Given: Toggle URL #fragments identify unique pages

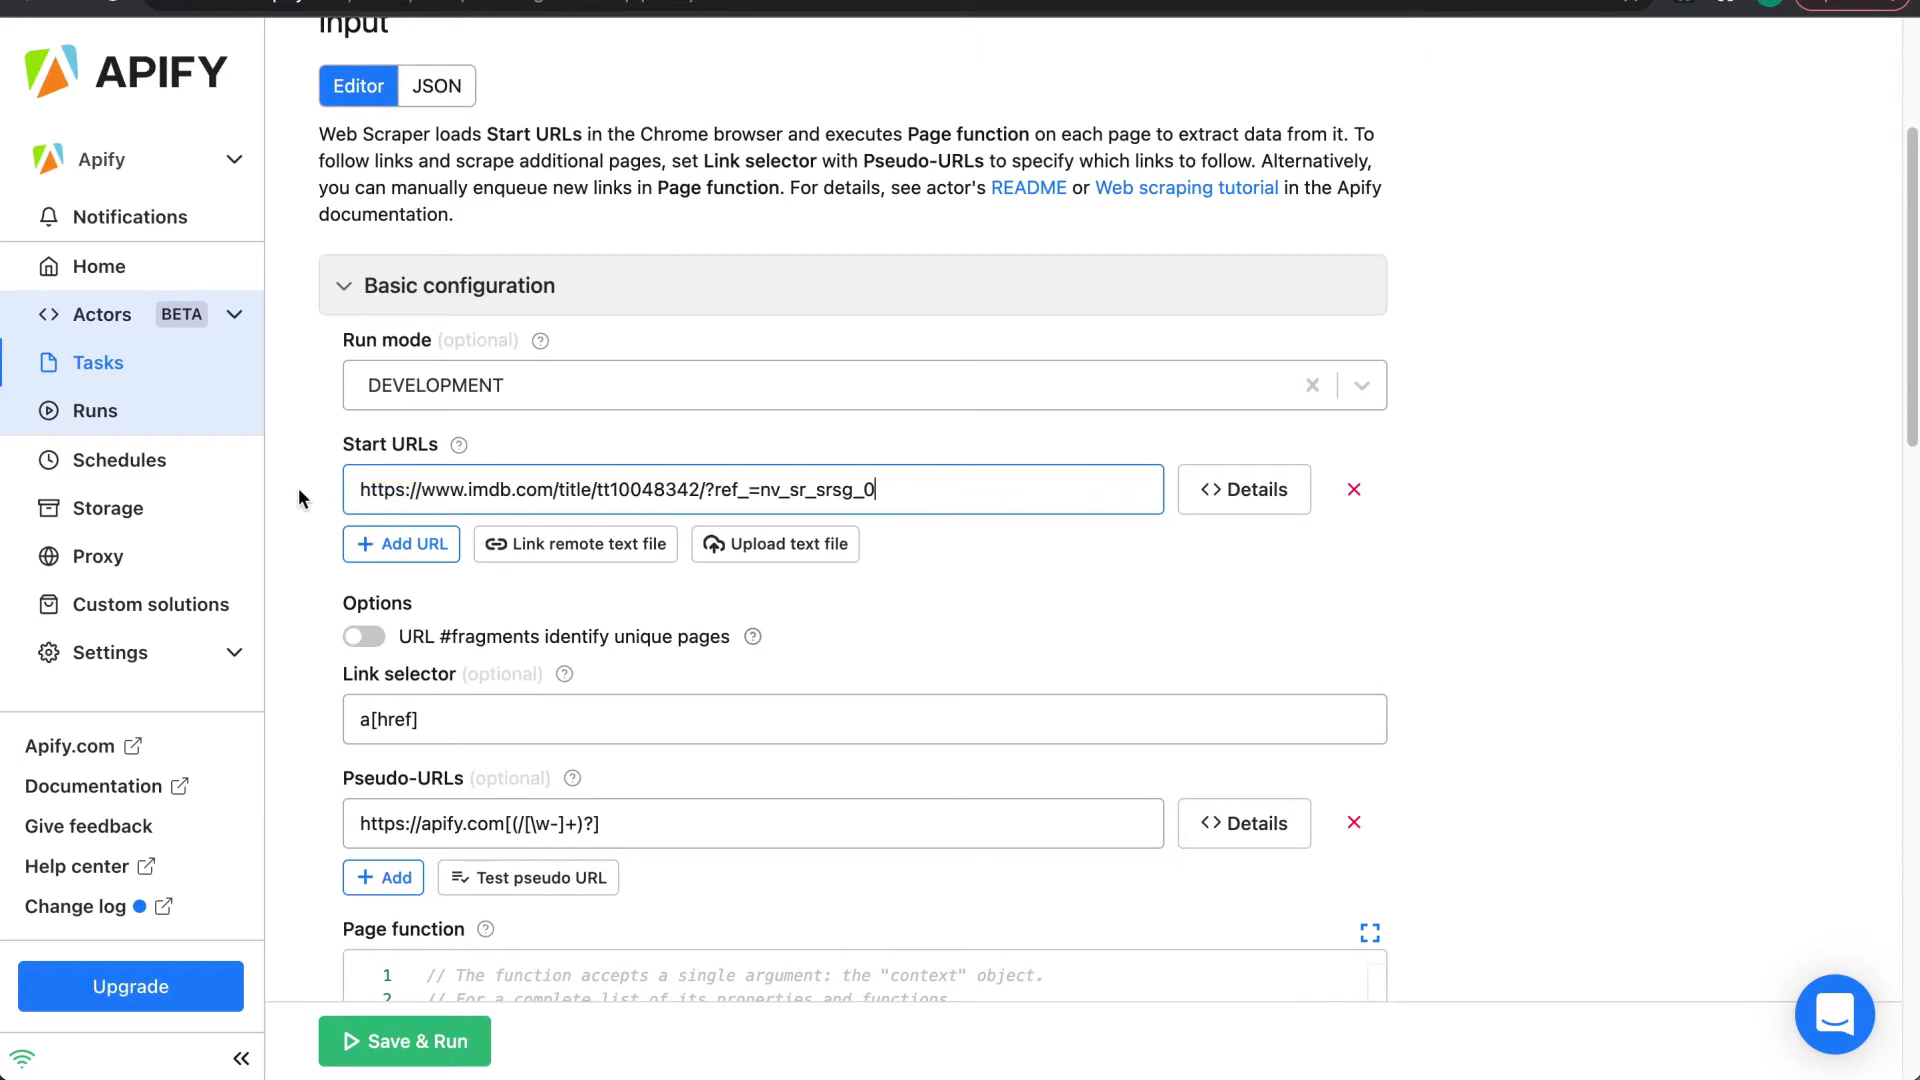Looking at the screenshot, I should pos(364,637).
